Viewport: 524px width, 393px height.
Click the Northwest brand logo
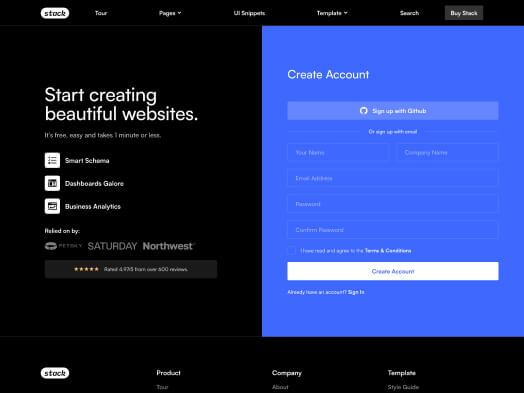pyautogui.click(x=168, y=246)
